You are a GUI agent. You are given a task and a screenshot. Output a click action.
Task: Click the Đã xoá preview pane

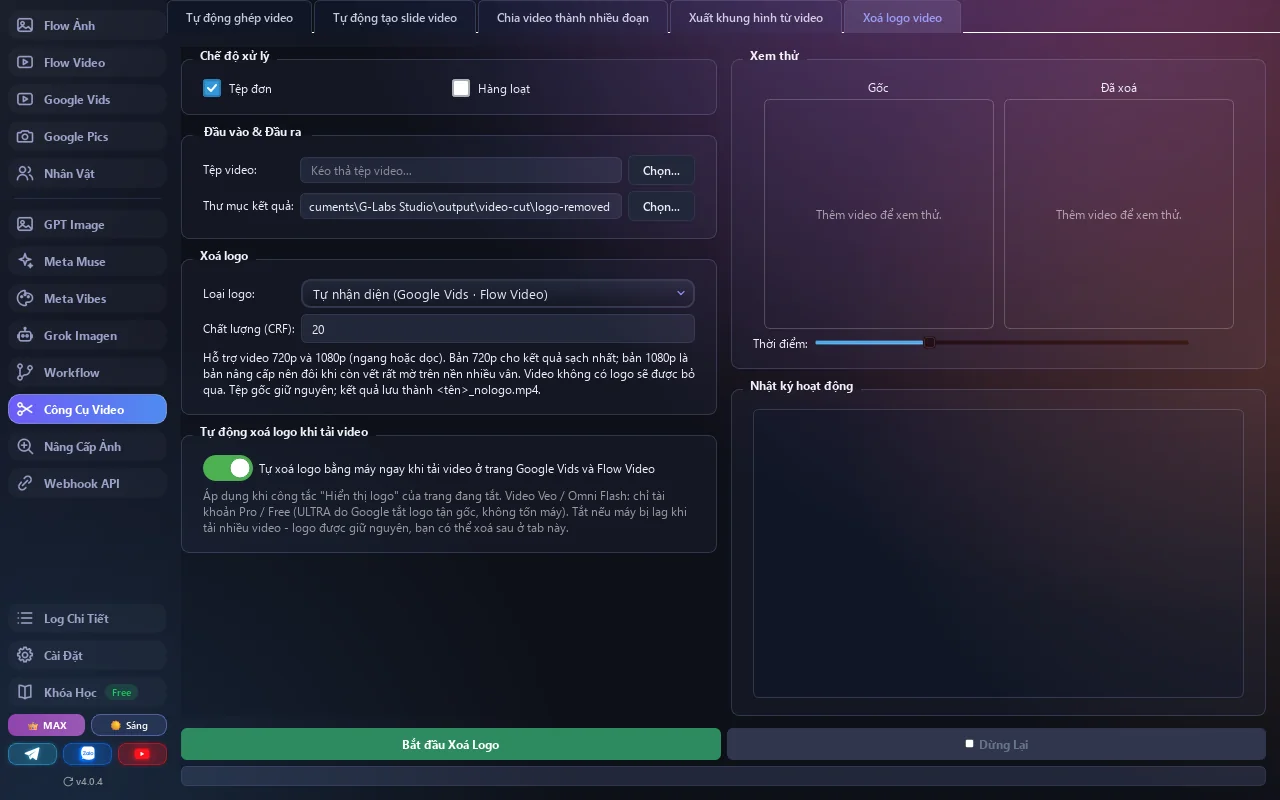pos(1119,214)
